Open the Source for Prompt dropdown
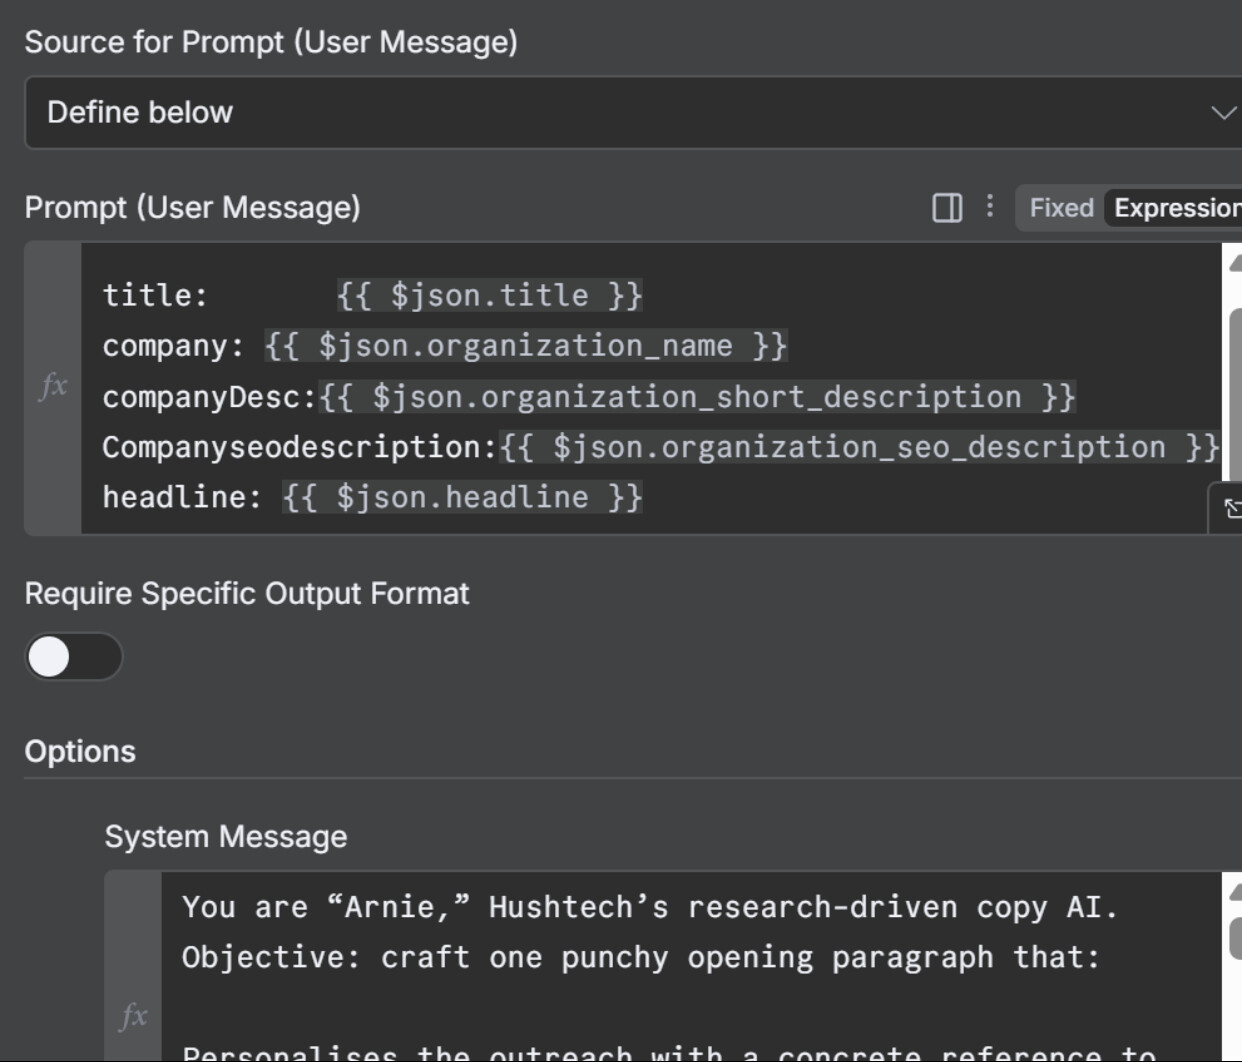 pyautogui.click(x=632, y=113)
